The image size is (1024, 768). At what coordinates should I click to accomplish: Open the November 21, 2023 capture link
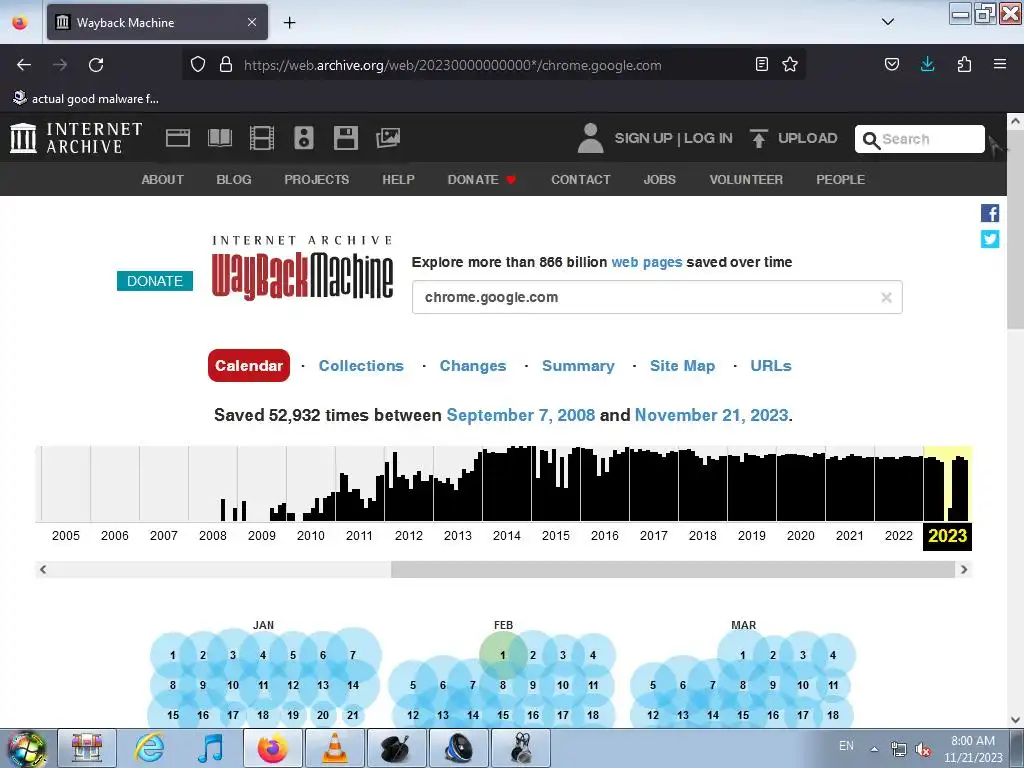(x=711, y=415)
